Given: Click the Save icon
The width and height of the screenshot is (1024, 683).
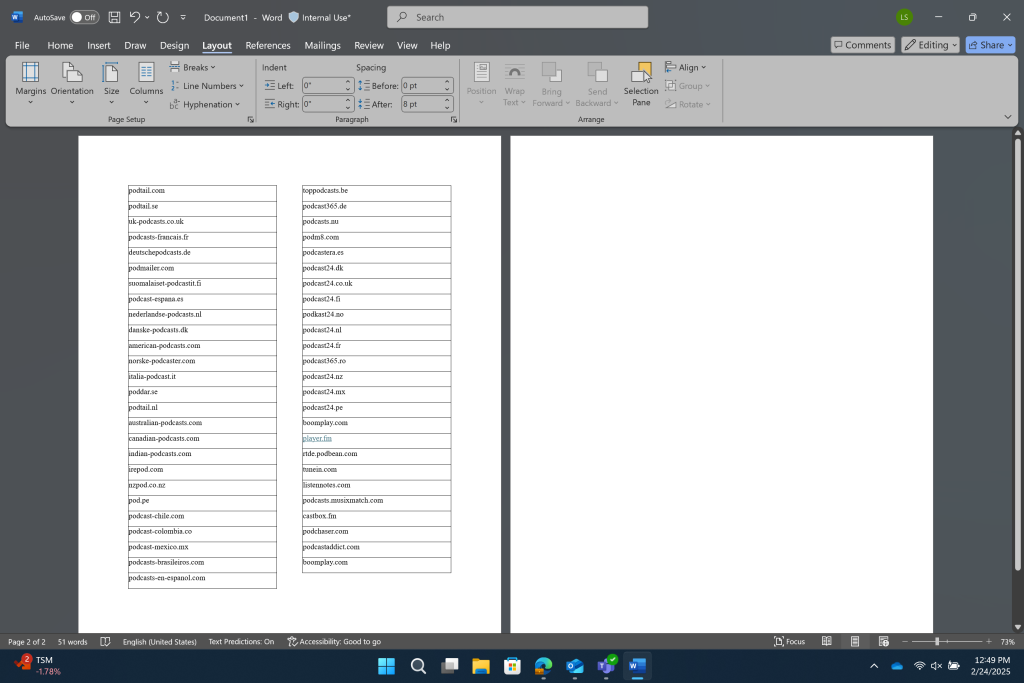Looking at the screenshot, I should click(x=114, y=18).
